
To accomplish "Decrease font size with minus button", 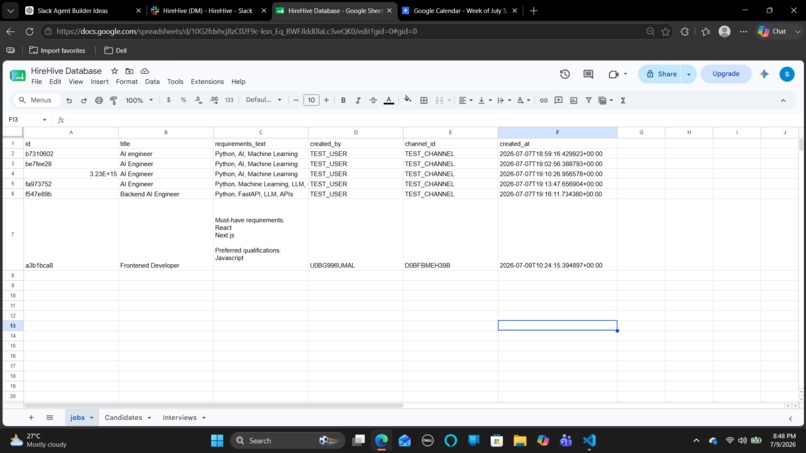I will click(296, 100).
